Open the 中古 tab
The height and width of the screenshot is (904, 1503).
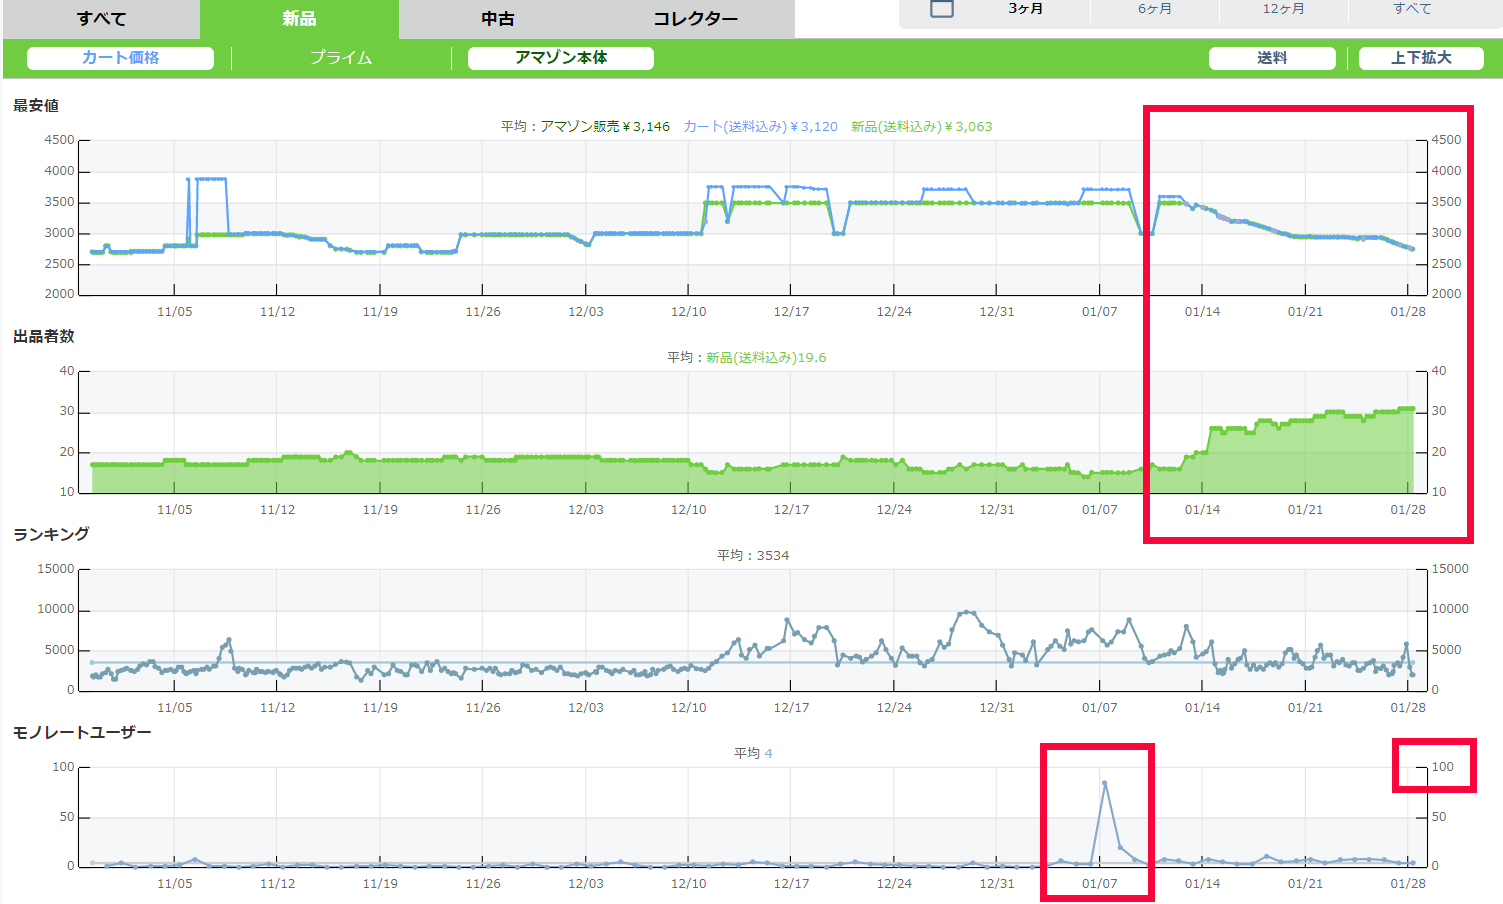[x=497, y=19]
